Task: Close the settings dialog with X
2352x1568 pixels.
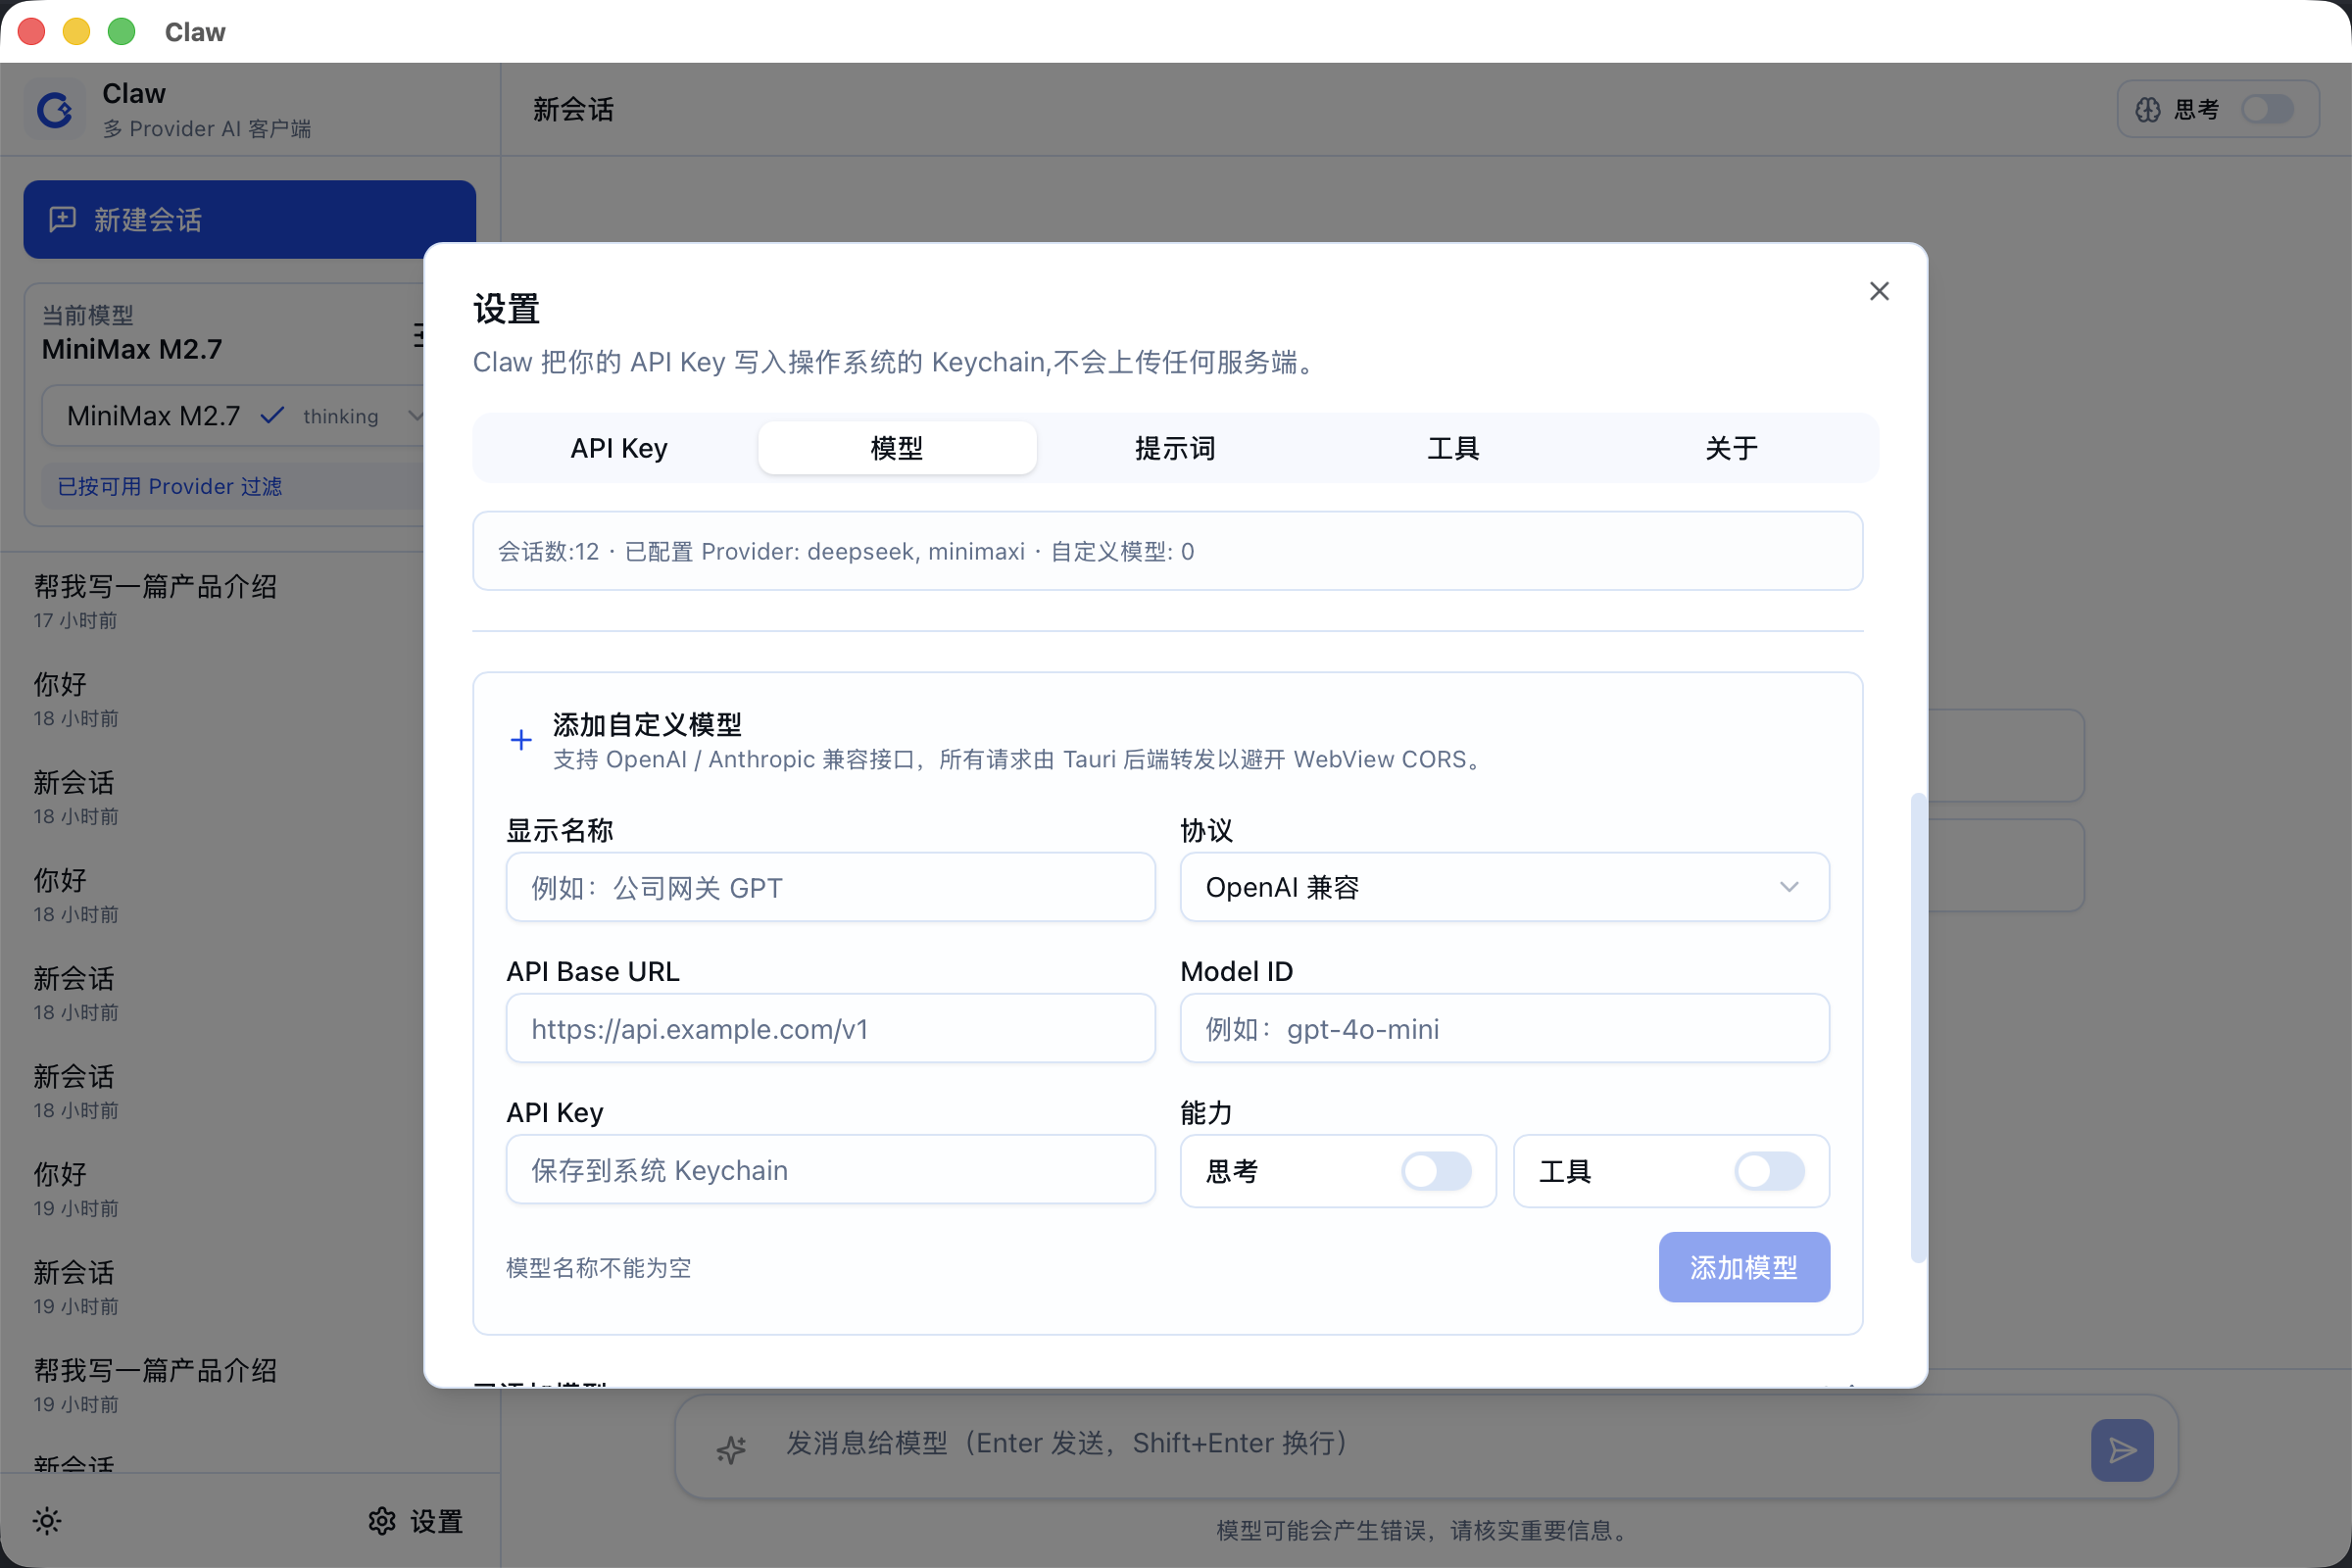Action: 1879,291
